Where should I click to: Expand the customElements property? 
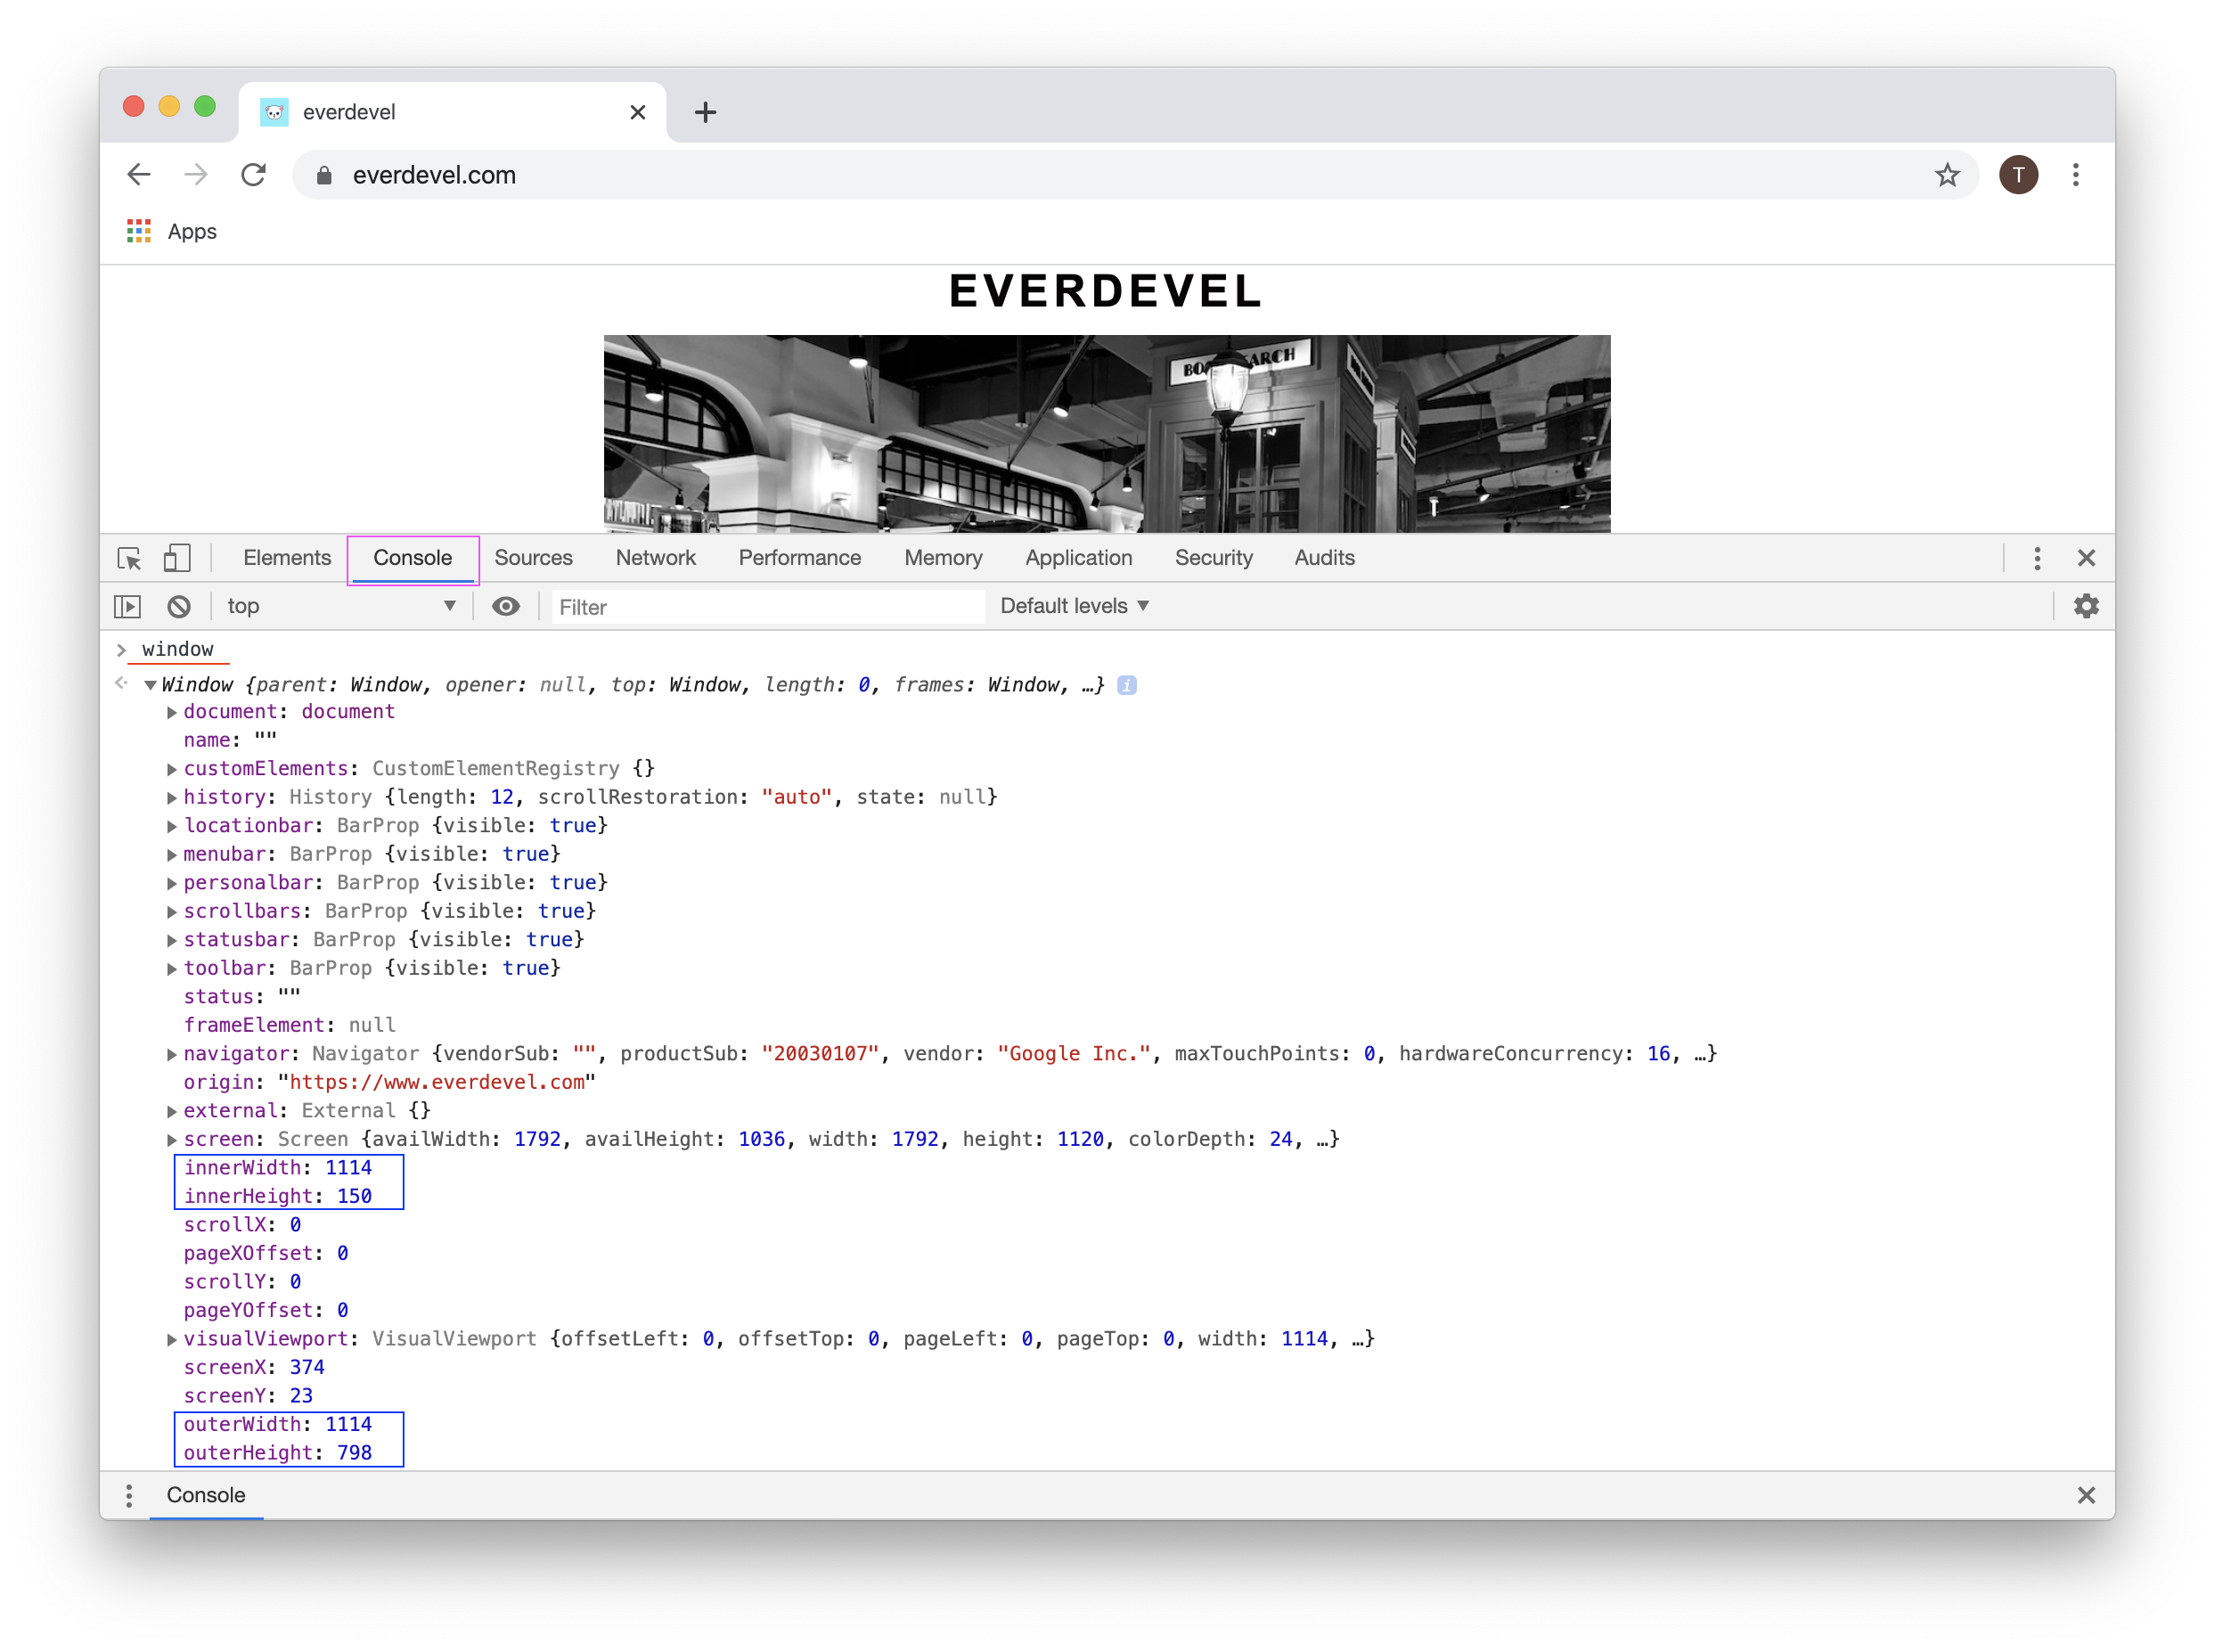pyautogui.click(x=171, y=769)
